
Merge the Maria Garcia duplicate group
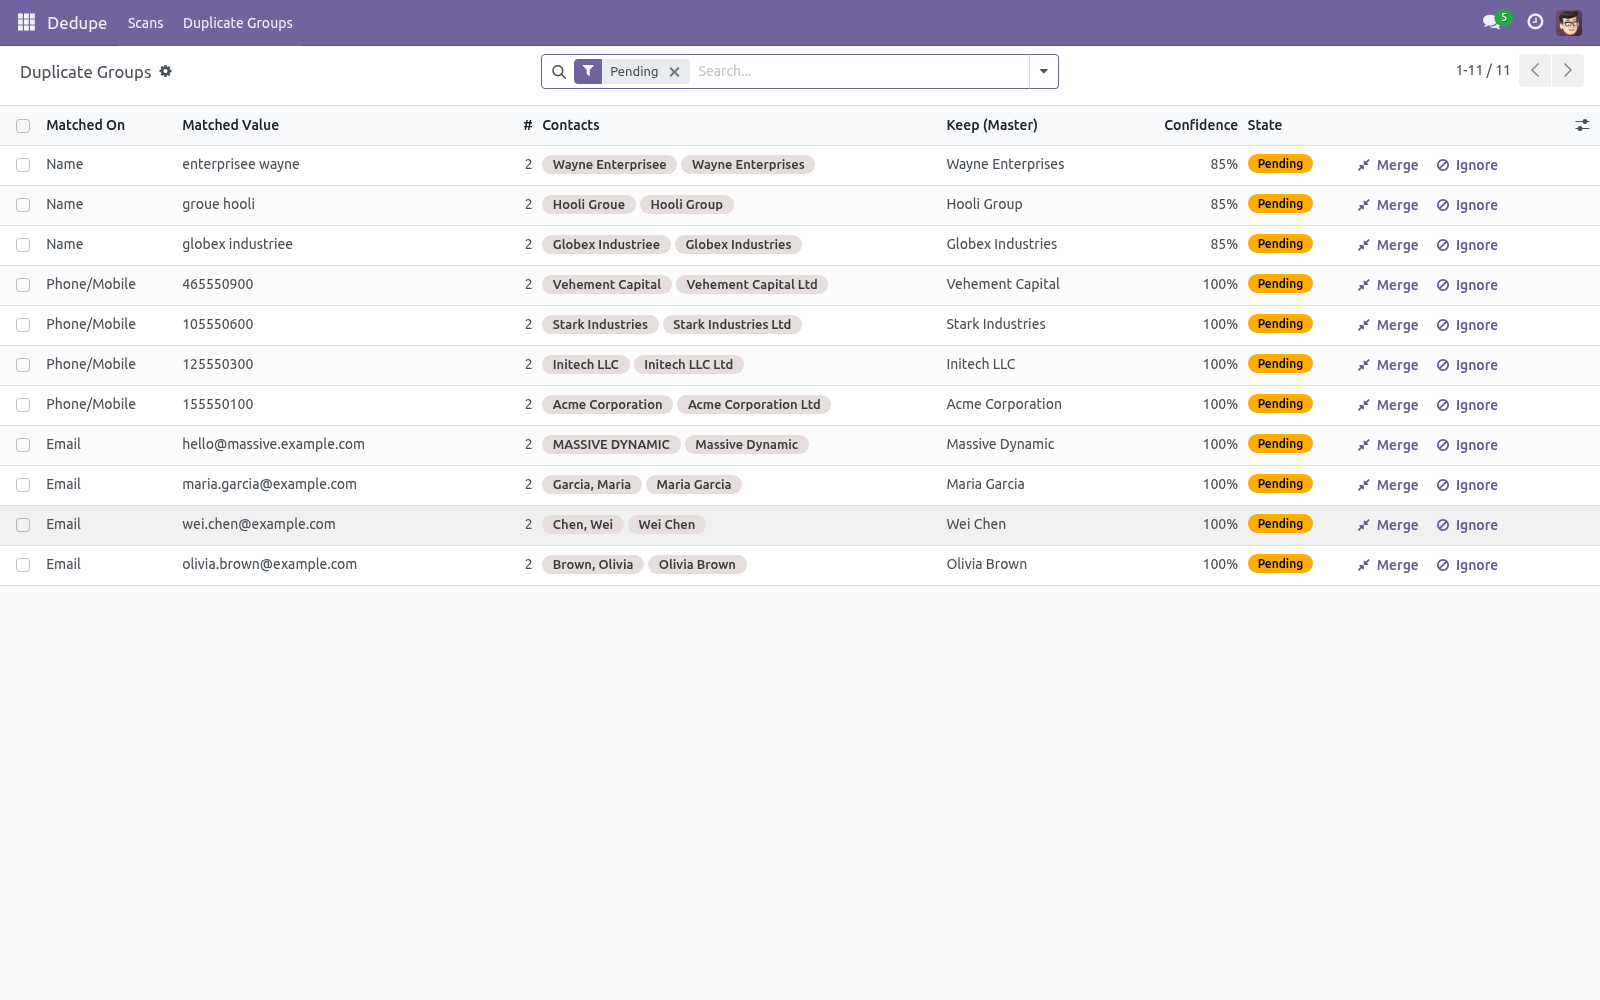[1388, 485]
